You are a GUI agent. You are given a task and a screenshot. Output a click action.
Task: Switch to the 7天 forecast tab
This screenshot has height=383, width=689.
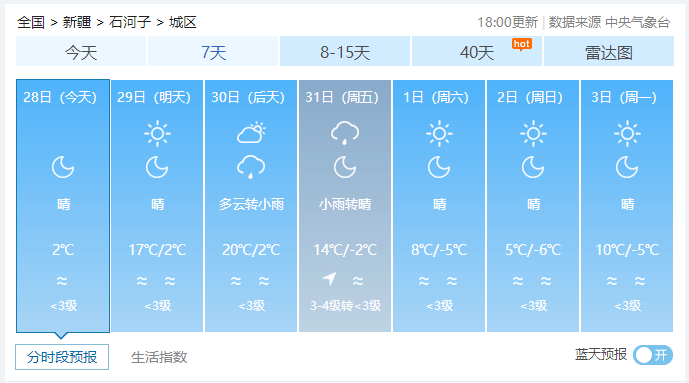(213, 51)
